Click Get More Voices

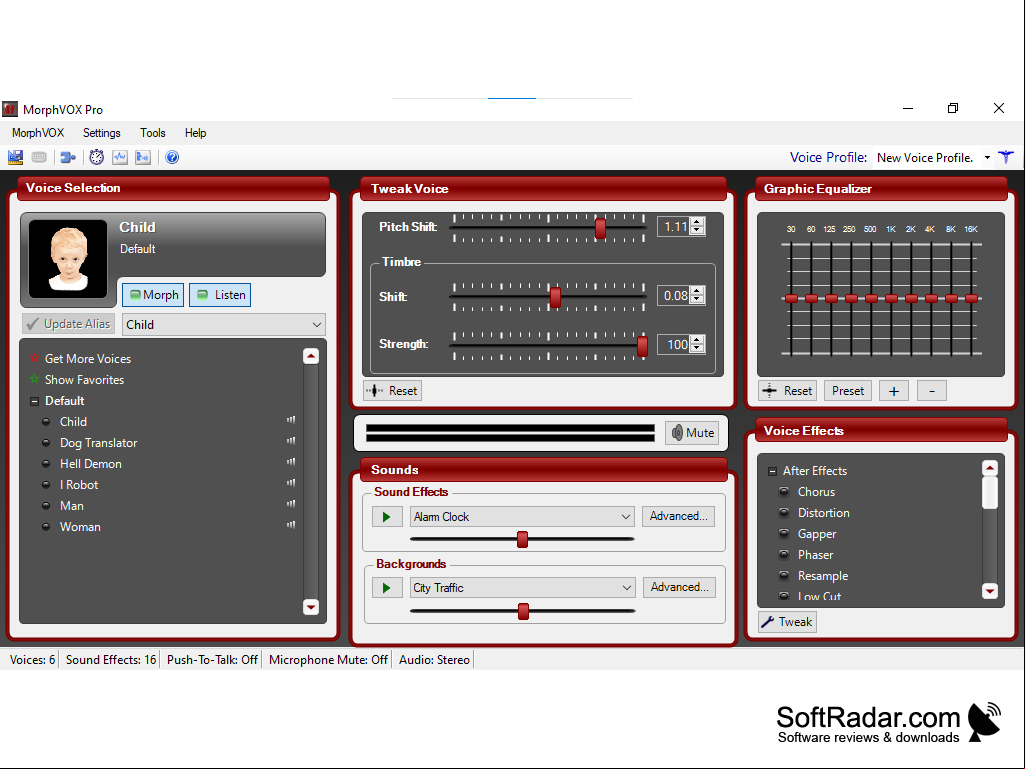click(88, 358)
